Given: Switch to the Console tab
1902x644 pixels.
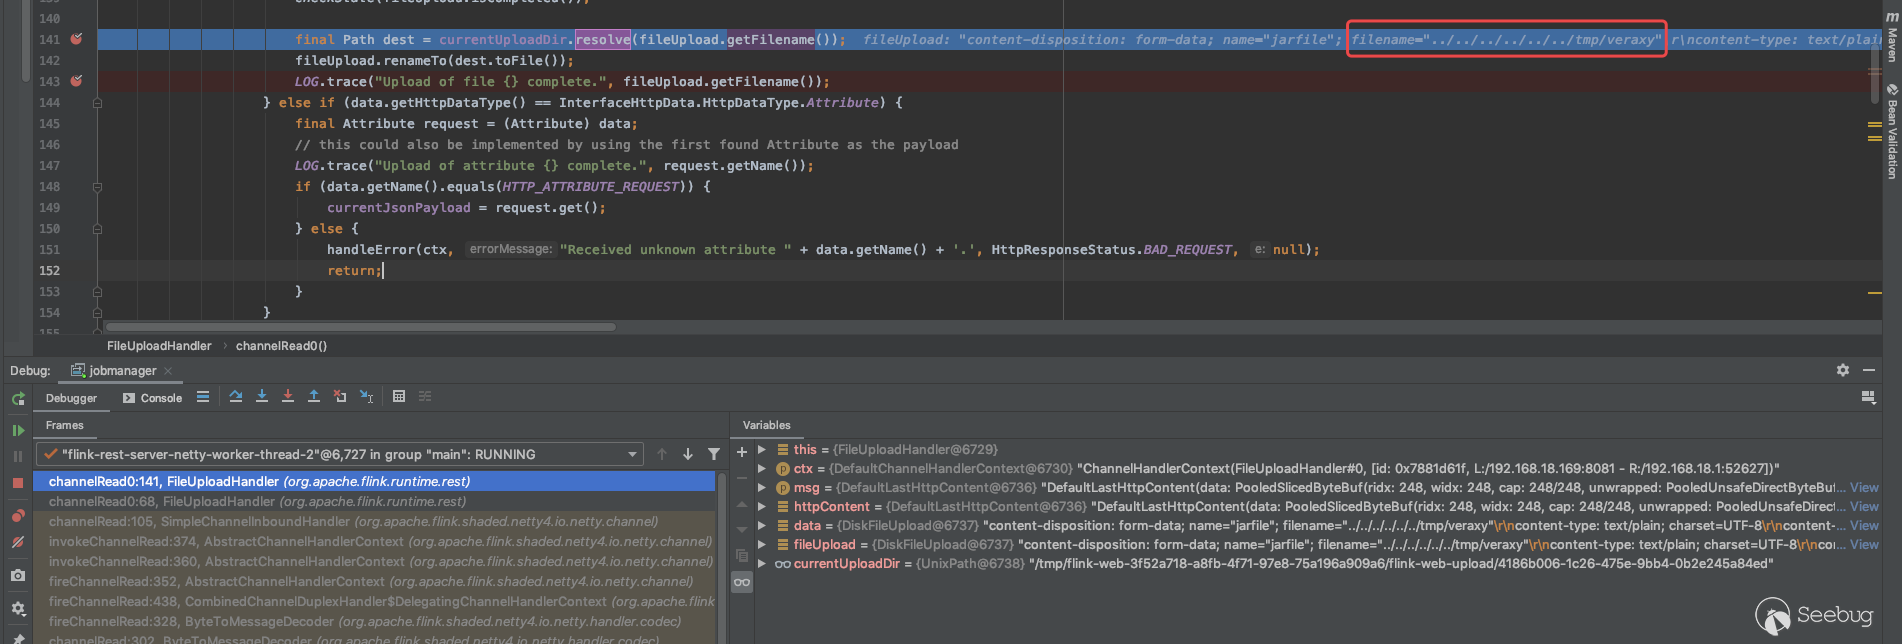Looking at the screenshot, I should click(152, 398).
